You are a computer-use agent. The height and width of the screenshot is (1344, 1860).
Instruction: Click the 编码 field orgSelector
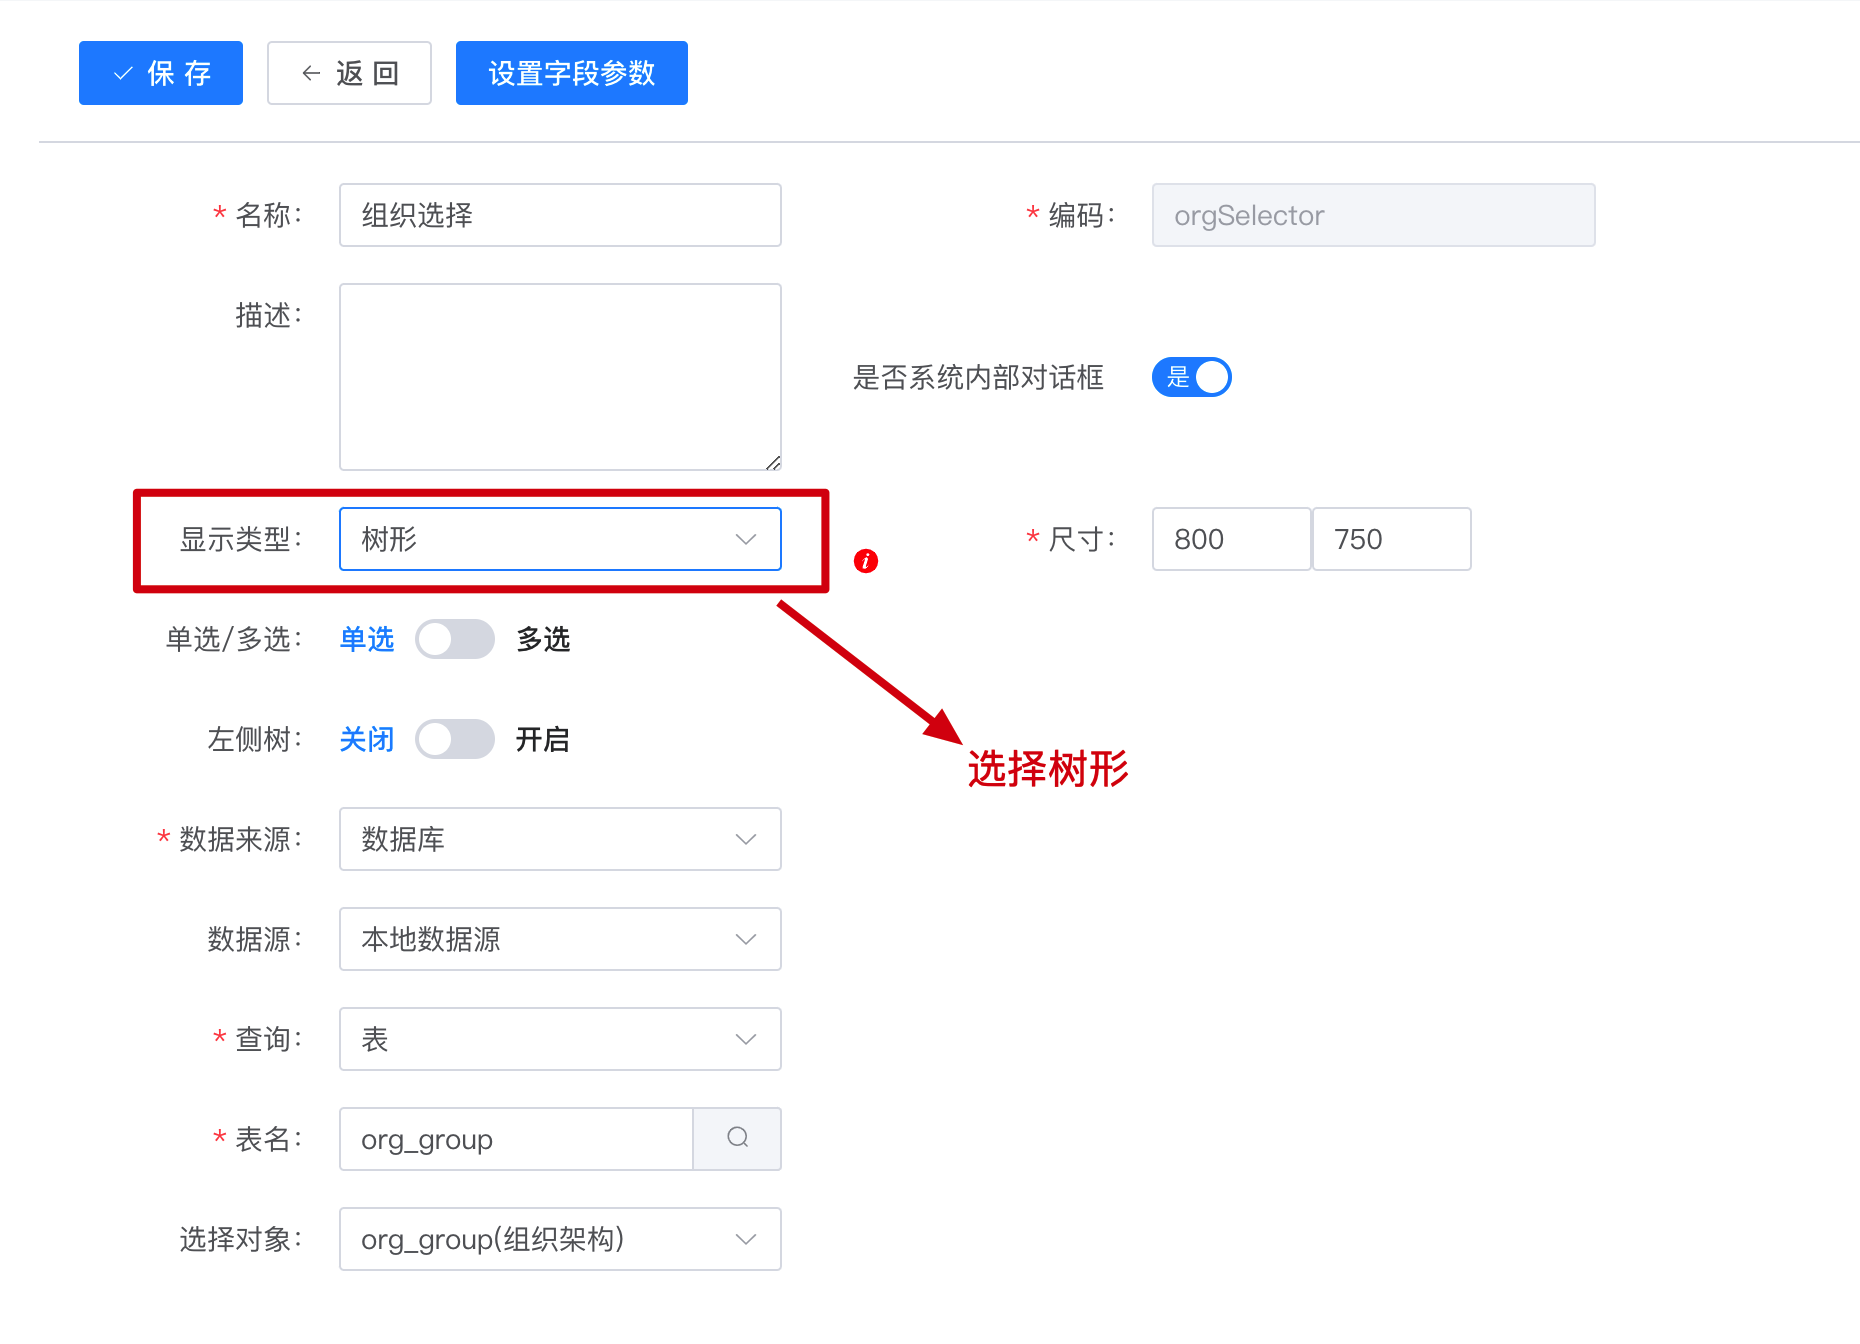pyautogui.click(x=1374, y=215)
